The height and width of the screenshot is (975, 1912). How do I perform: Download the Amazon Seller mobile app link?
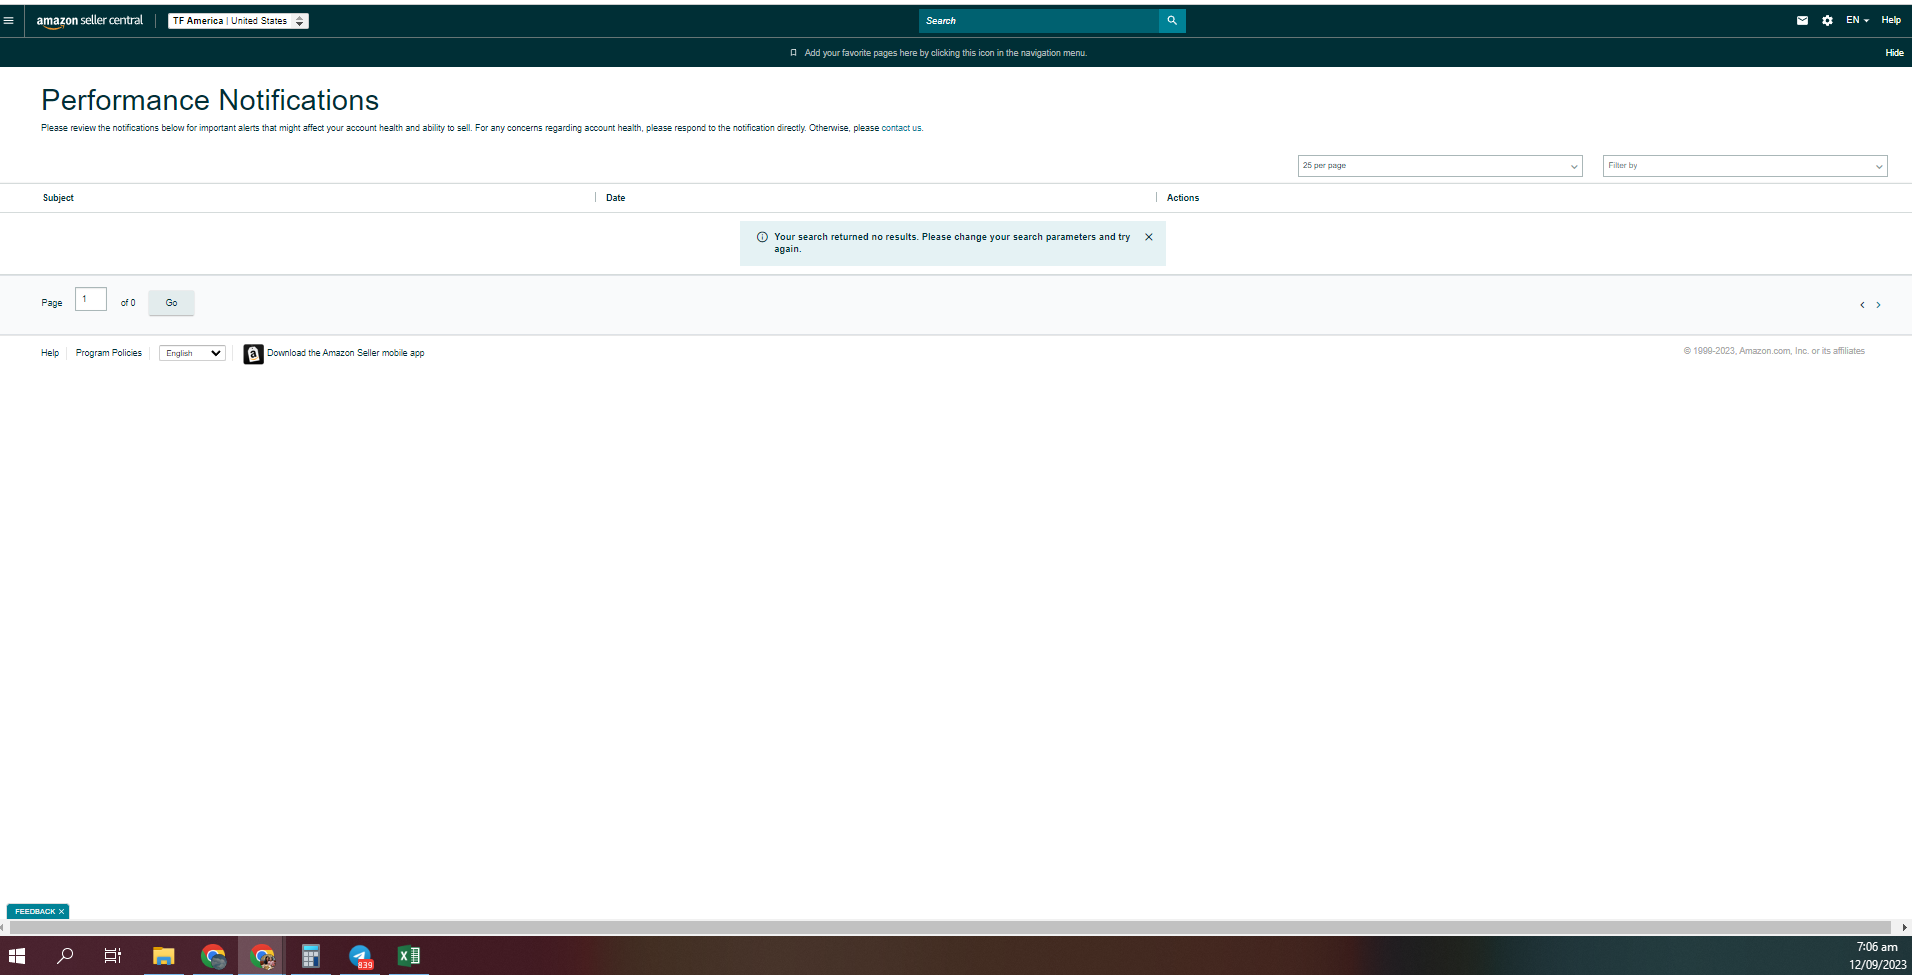click(x=346, y=353)
